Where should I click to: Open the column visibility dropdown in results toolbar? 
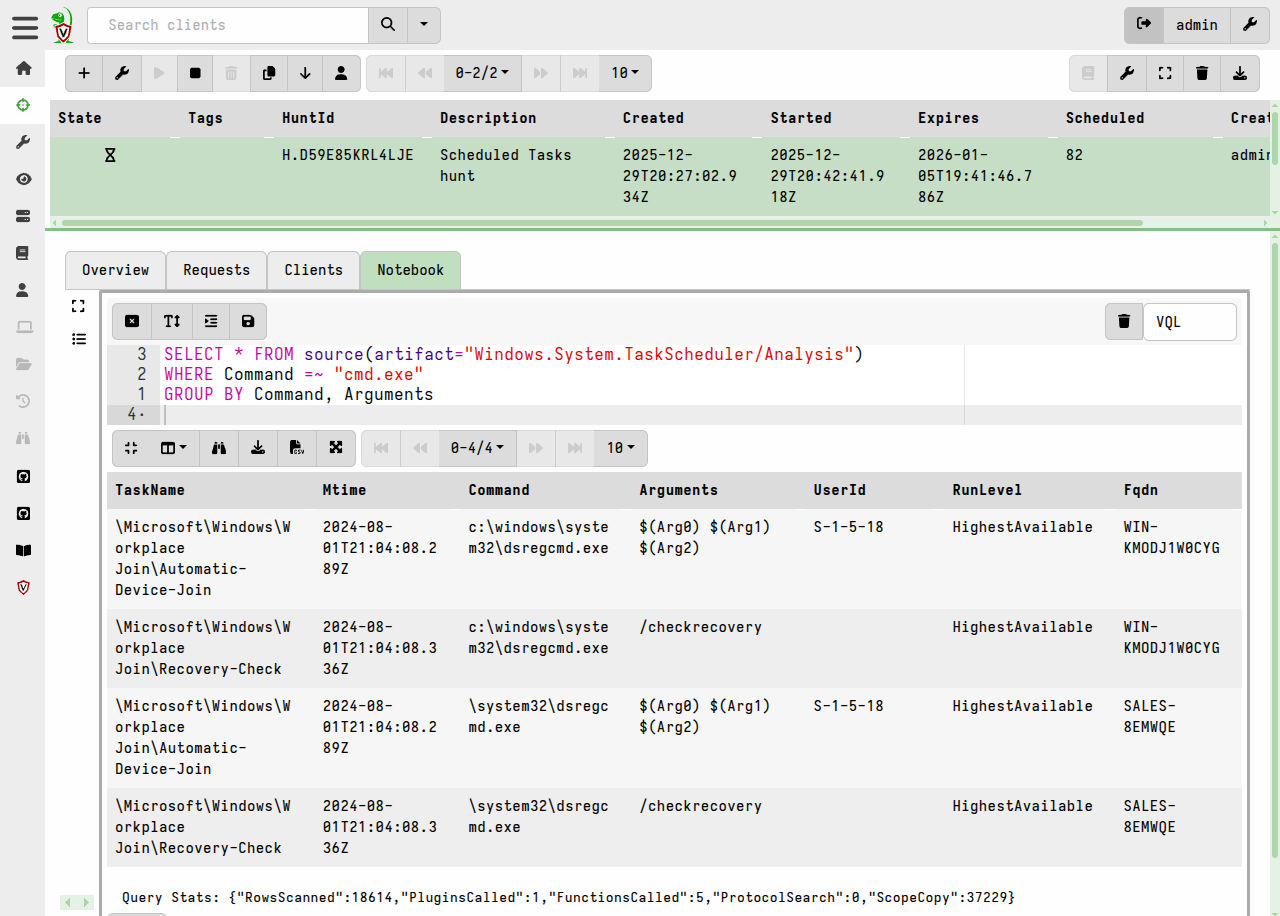click(174, 448)
